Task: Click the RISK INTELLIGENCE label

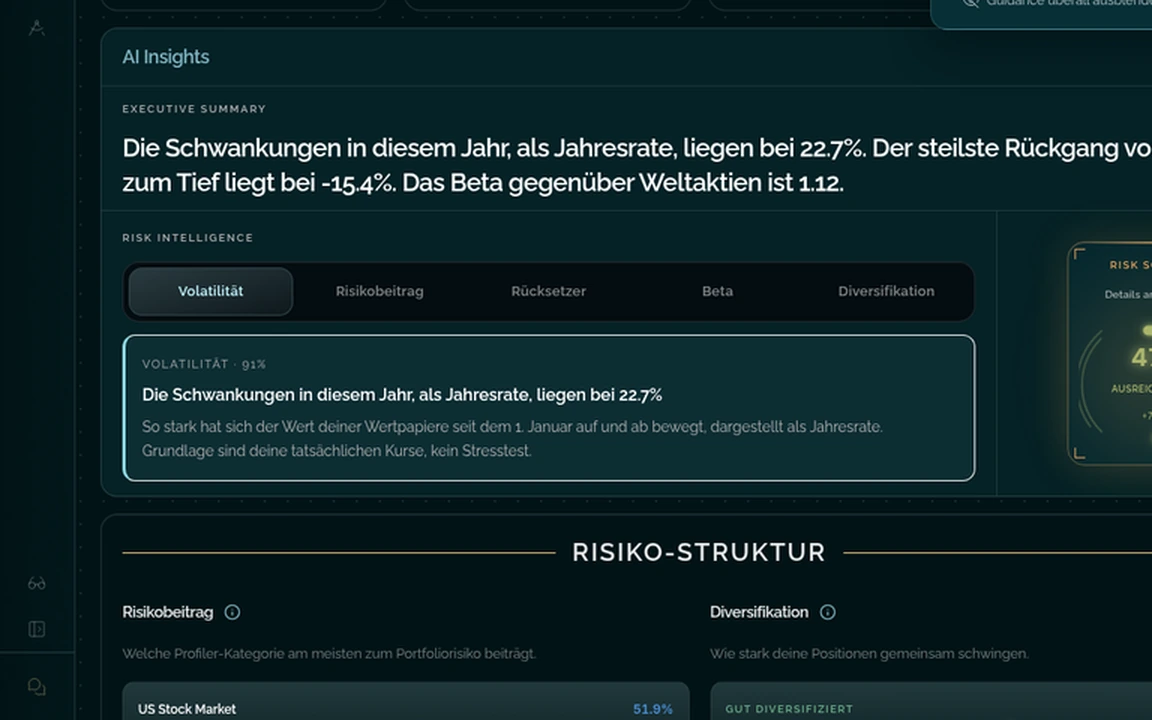Action: tap(187, 237)
